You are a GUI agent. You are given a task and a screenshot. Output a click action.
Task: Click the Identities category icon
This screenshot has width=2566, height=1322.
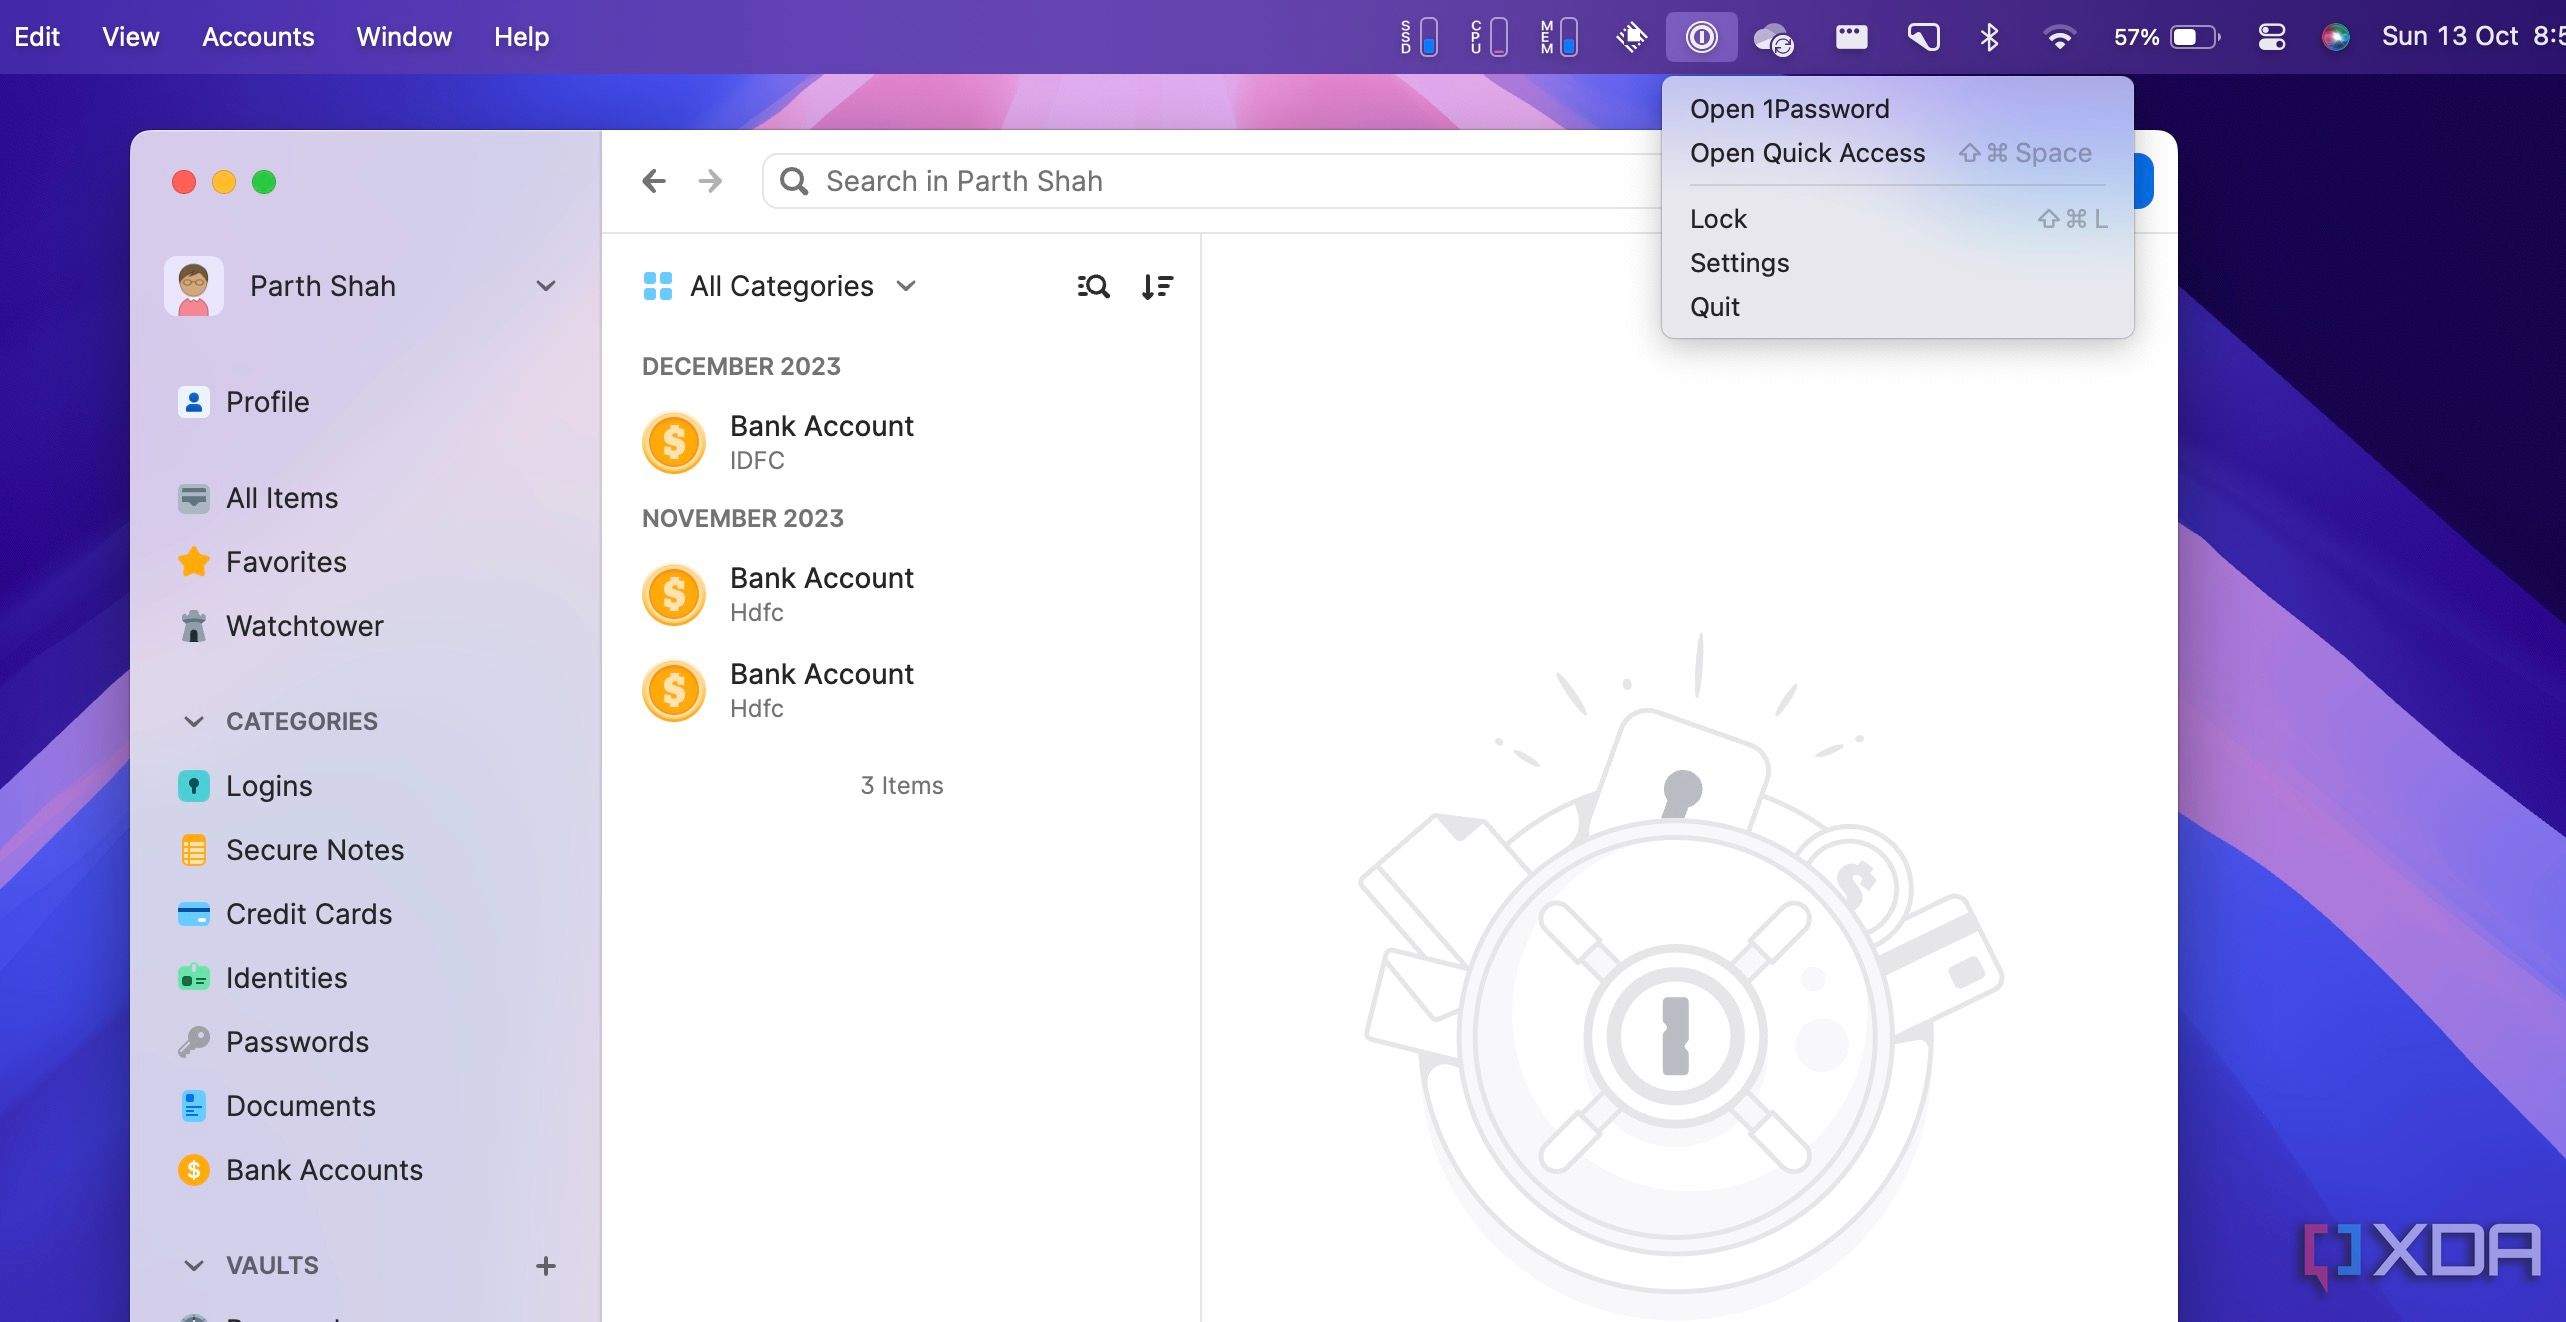pos(194,976)
